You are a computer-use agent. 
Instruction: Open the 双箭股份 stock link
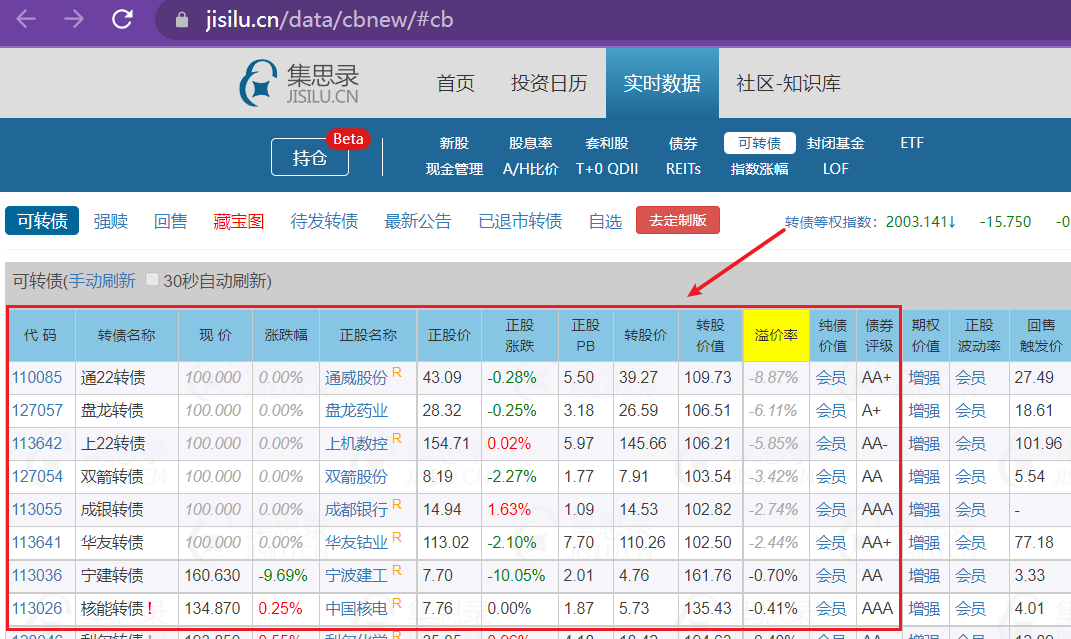point(356,477)
